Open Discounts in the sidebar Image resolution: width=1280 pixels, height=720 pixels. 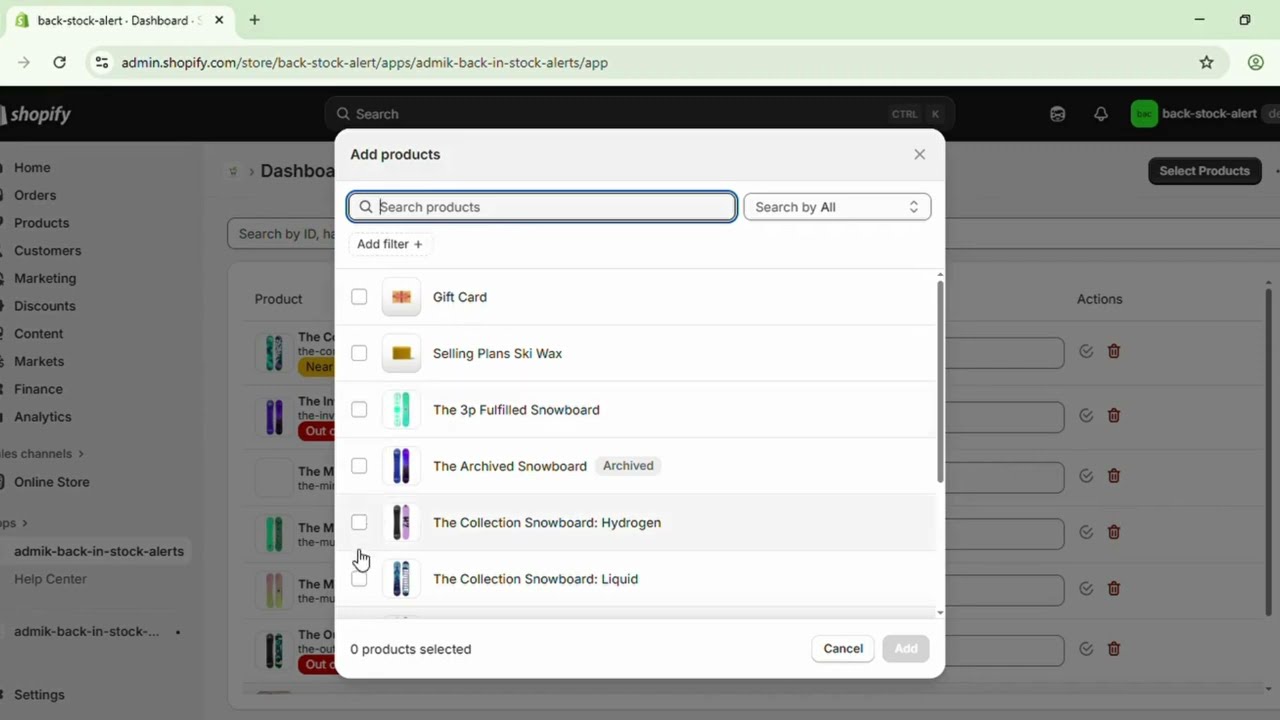[44, 306]
